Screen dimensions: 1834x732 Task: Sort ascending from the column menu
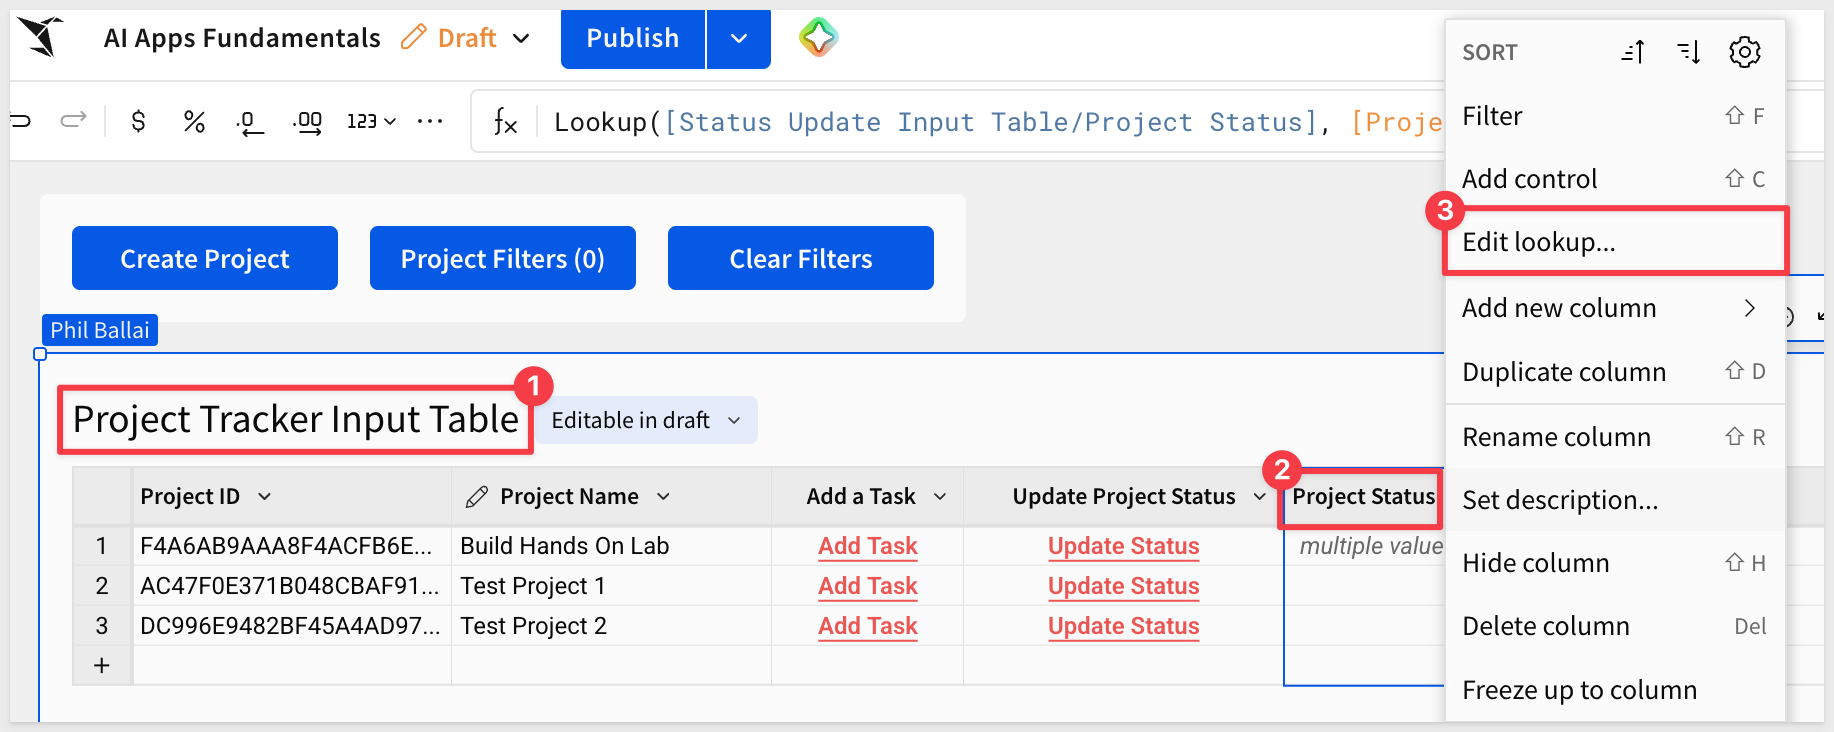(1633, 52)
